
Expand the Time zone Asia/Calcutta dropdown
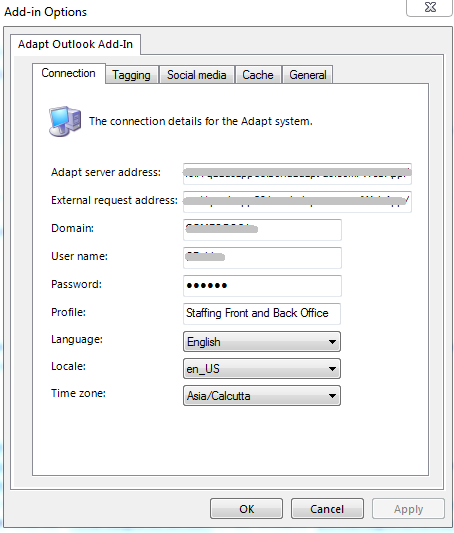(x=262, y=396)
